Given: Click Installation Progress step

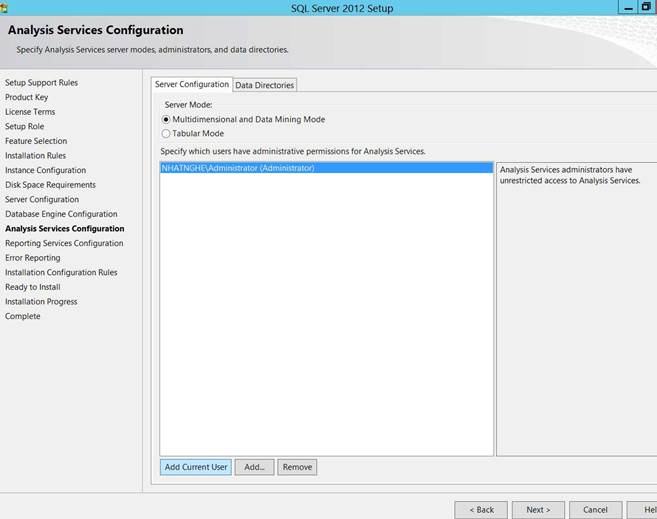Looking at the screenshot, I should click(41, 302).
